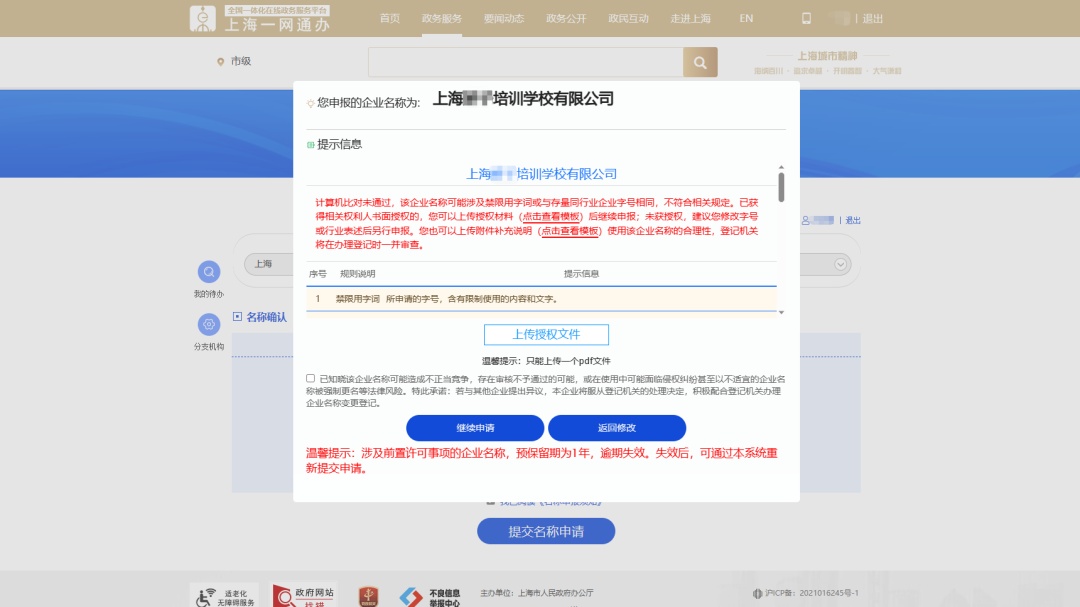
Task: Check the 已知晓该企业名称 acknowledgment checkbox
Action: 309,378
